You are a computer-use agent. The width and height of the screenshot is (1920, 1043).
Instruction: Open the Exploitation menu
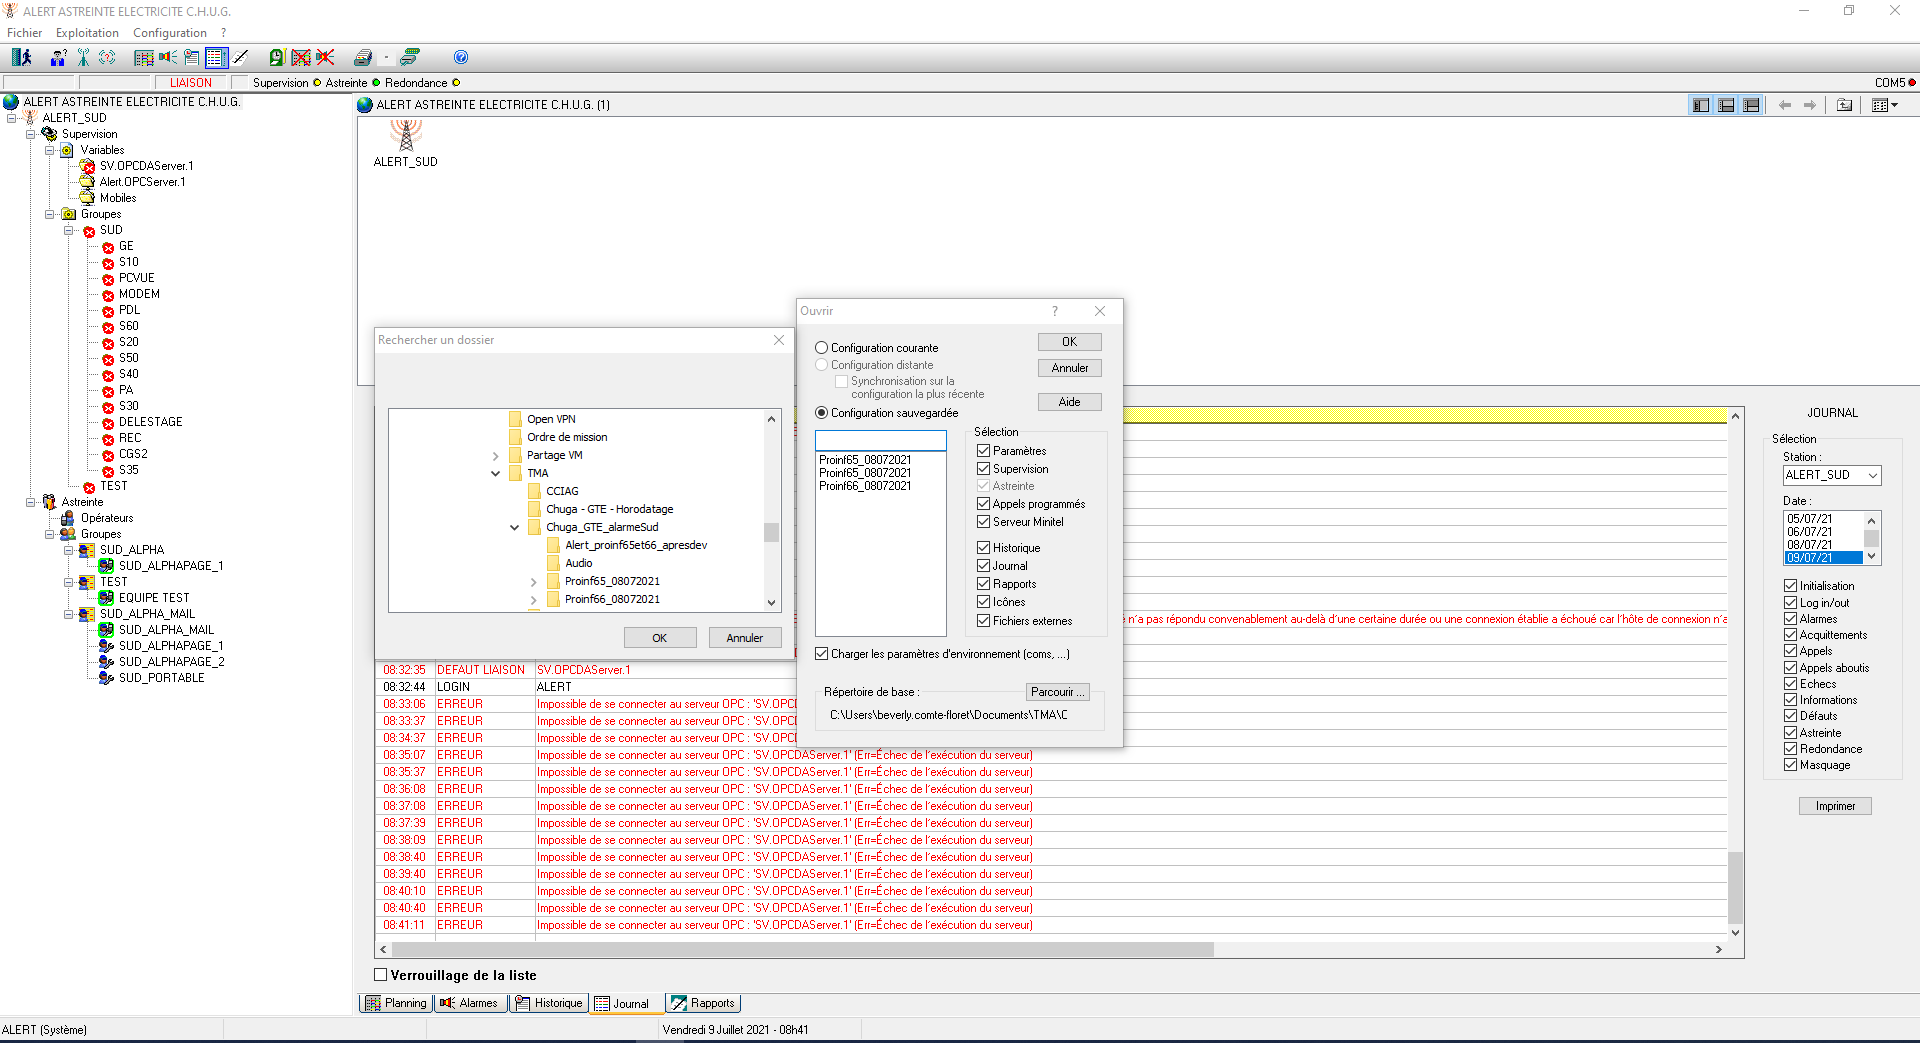(x=87, y=33)
